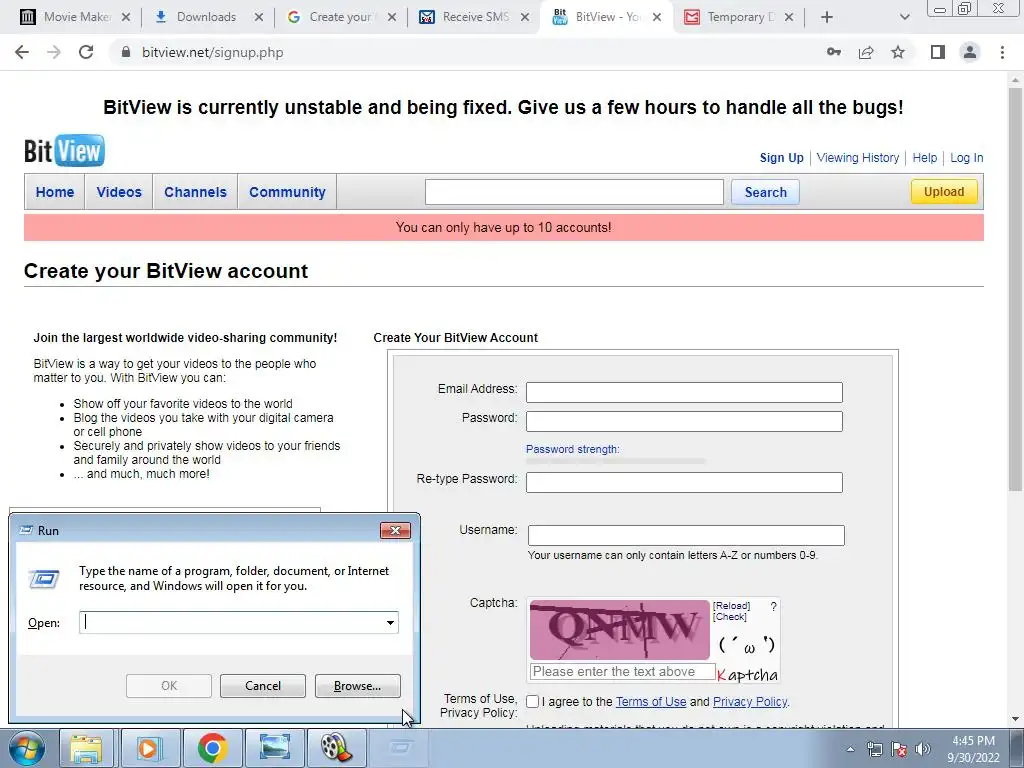This screenshot has height=768, width=1024.
Task: Close the Downloads tab
Action: tap(259, 17)
